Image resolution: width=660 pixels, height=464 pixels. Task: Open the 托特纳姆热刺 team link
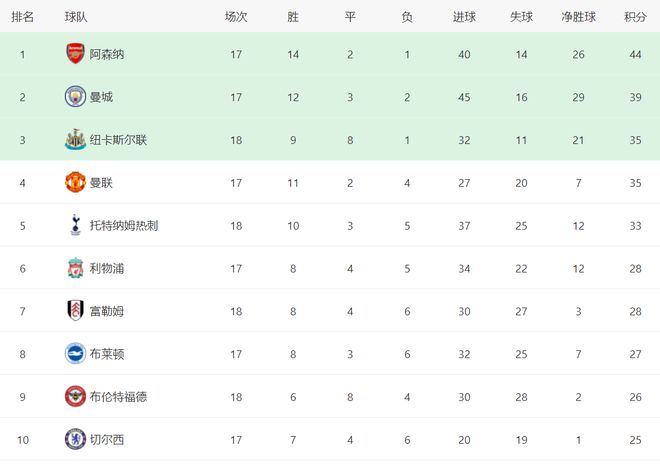(x=124, y=226)
